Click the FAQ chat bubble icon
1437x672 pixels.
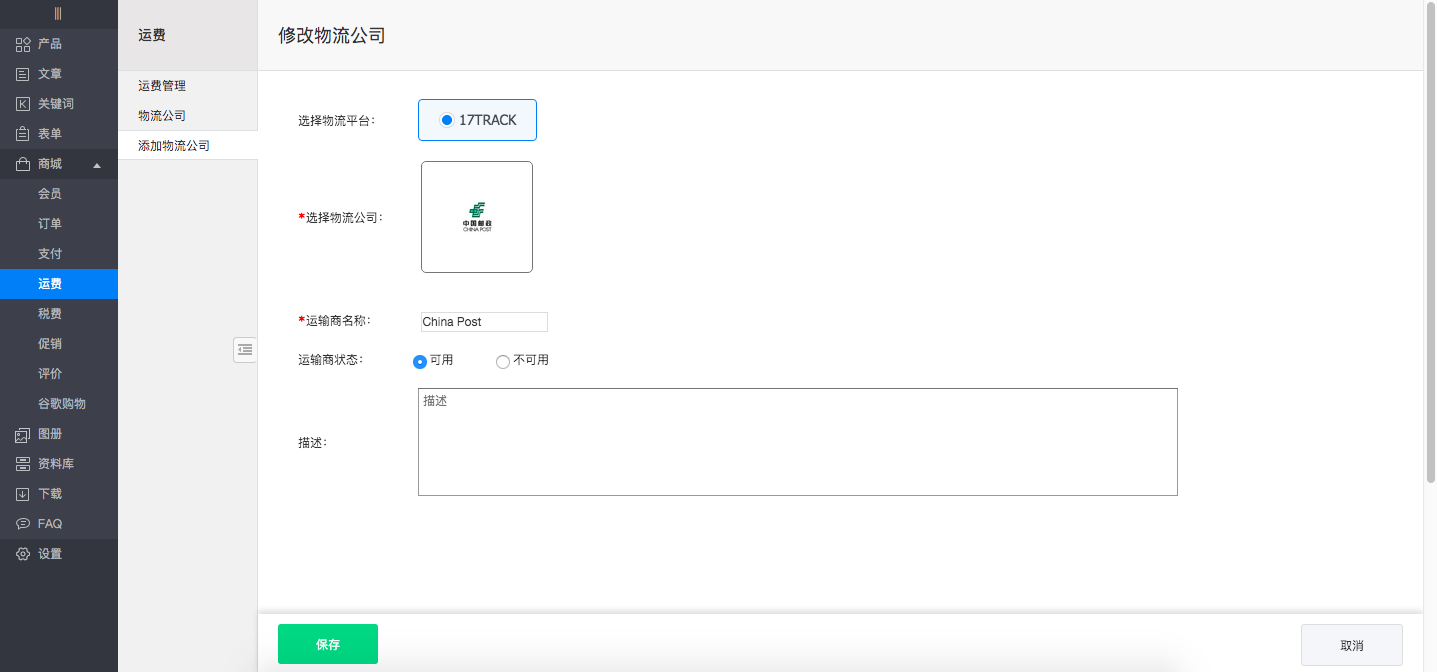pyautogui.click(x=23, y=524)
